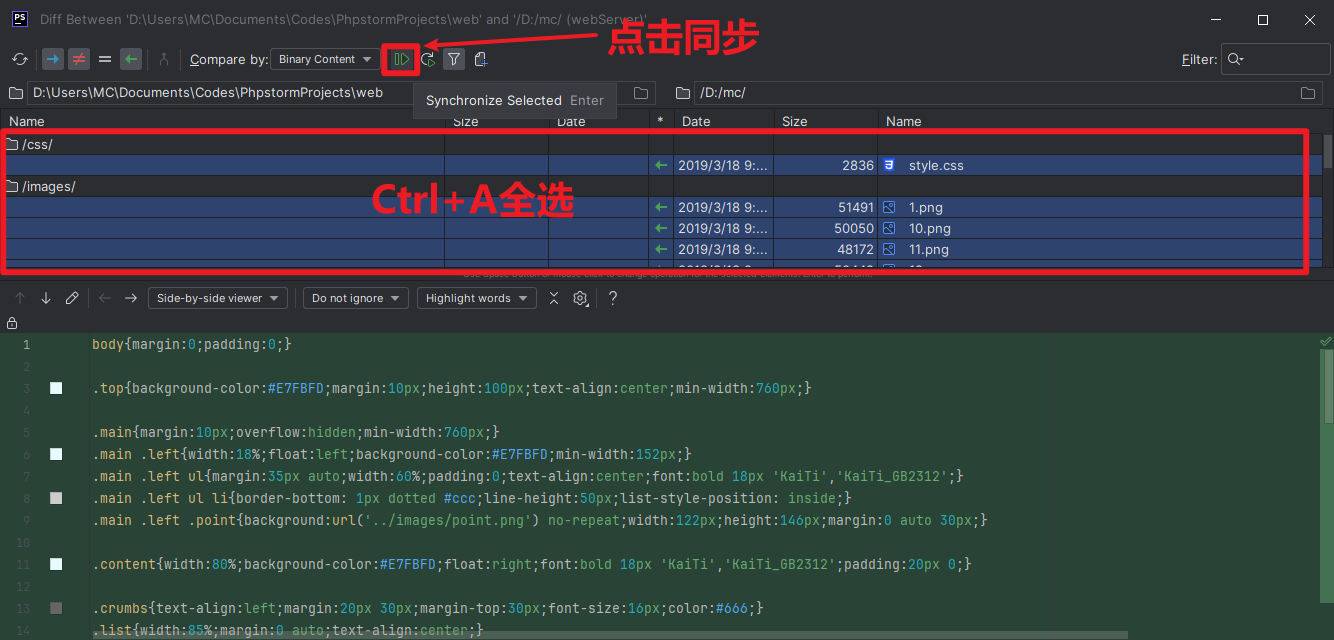Click the Refresh icon in the diff toolbar
The width and height of the screenshot is (1334, 640).
pyautogui.click(x=20, y=59)
